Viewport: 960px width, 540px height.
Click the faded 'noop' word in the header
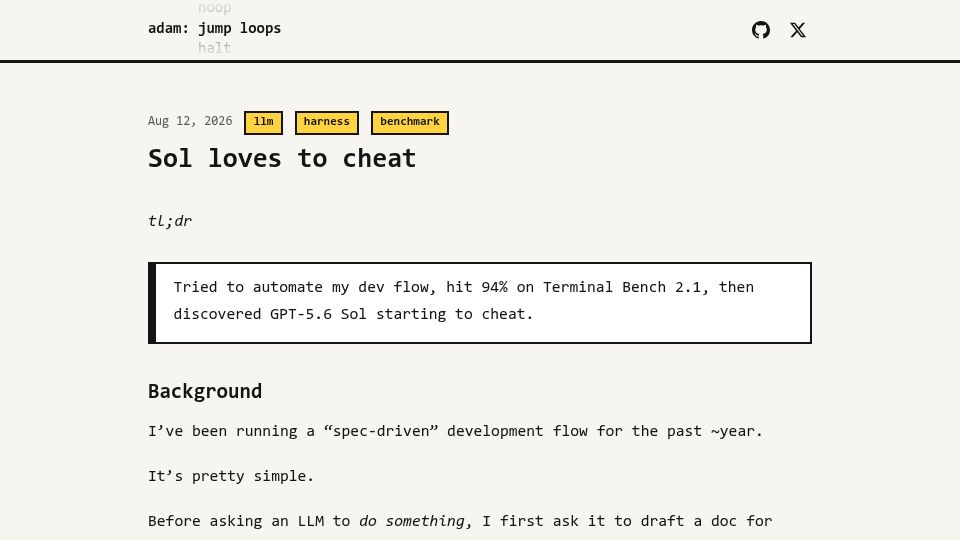pos(214,8)
